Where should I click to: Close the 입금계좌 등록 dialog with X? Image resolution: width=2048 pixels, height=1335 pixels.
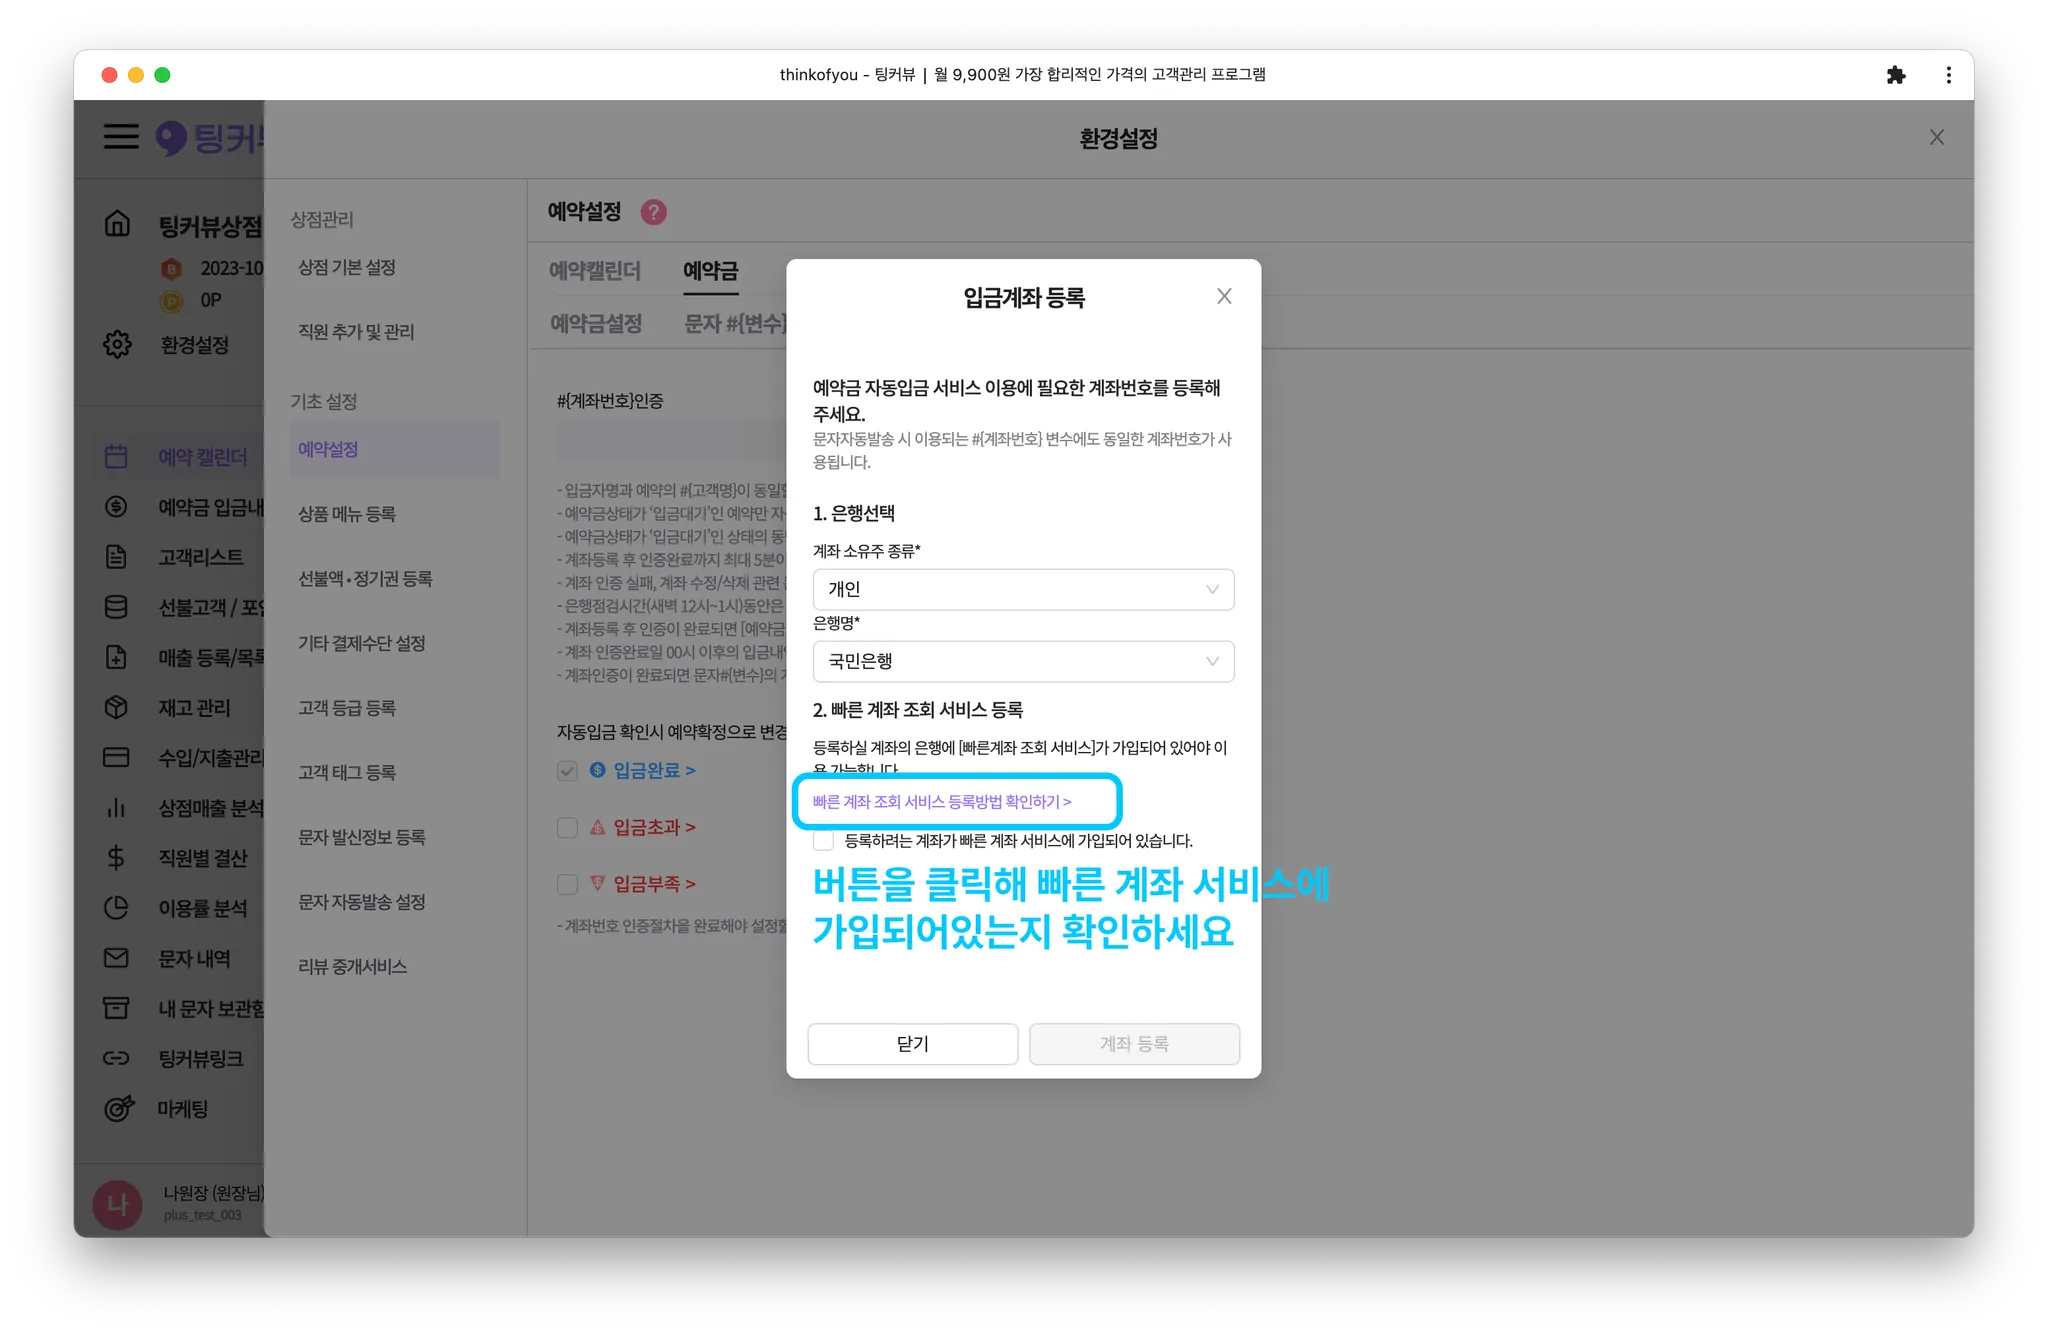coord(1224,296)
